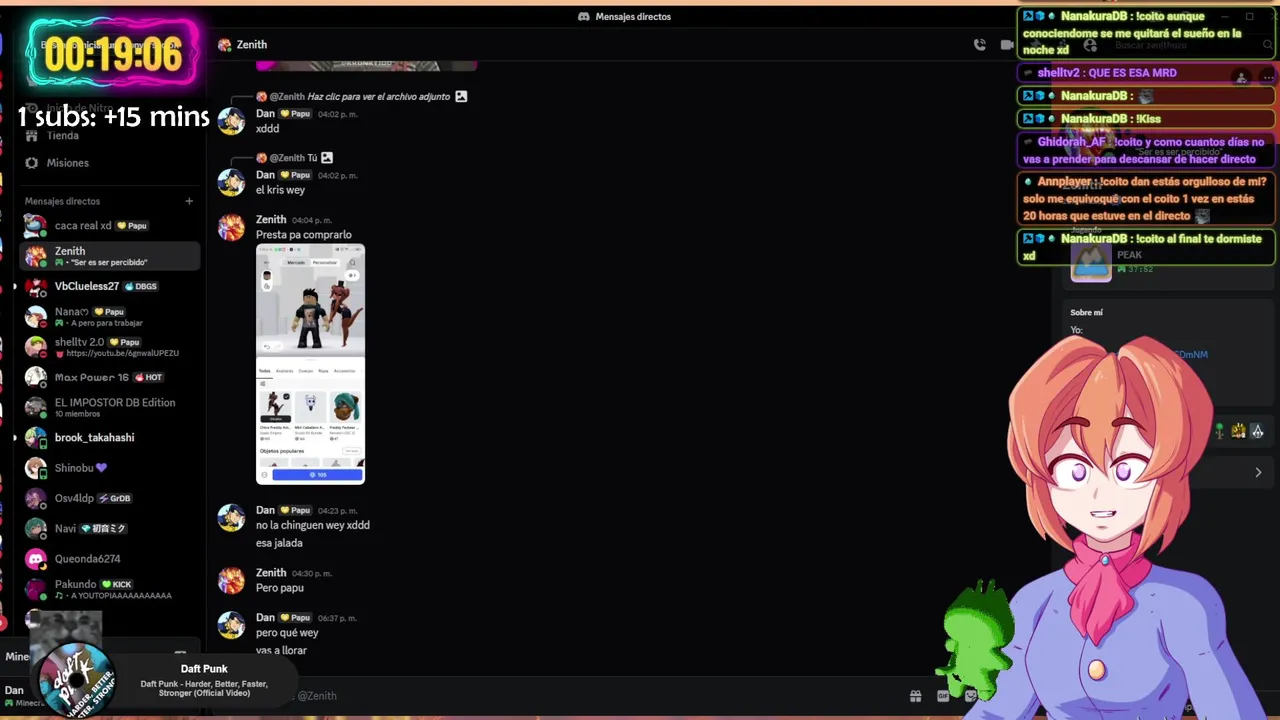
Task: Start a voice call with Zenith
Action: tap(979, 45)
